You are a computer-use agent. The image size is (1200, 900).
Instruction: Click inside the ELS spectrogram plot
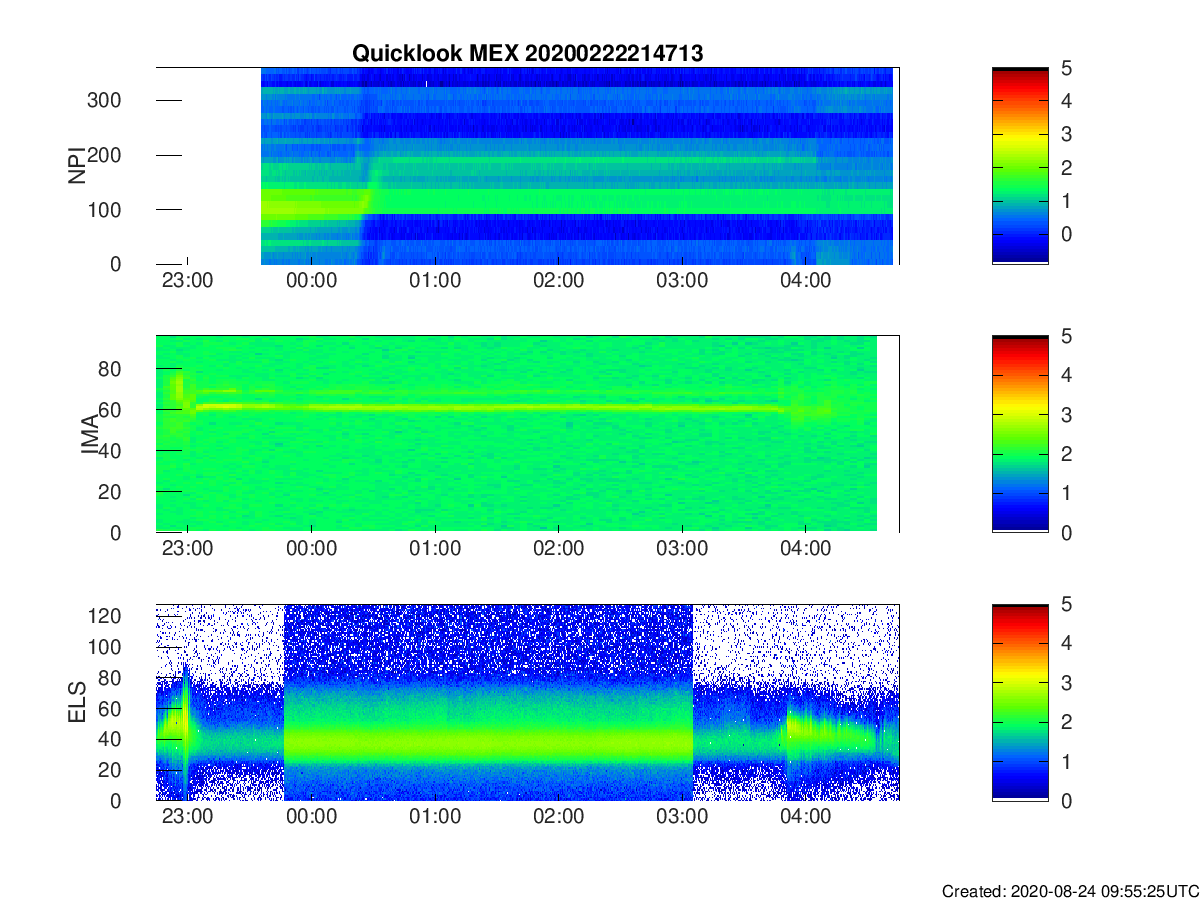tap(528, 702)
